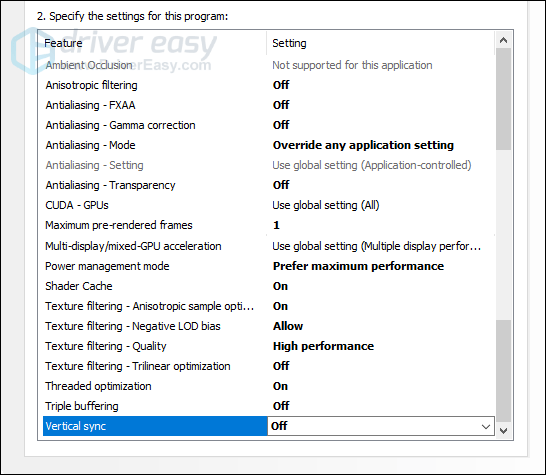Click Texture filtering - Negative LOD bias Allow
Image resolution: width=546 pixels, height=475 pixels.
coord(288,326)
